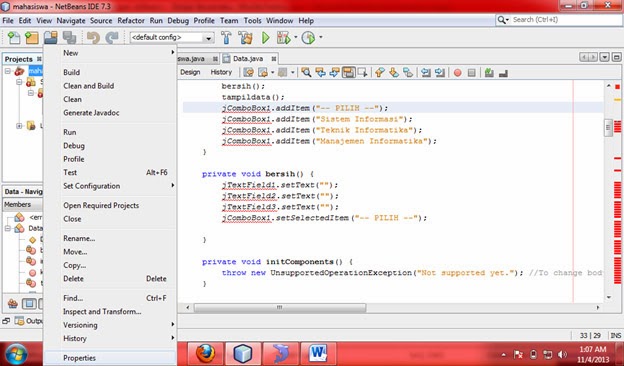
Task: Click the editor Find Selection magnifier icon
Action: pos(306,72)
